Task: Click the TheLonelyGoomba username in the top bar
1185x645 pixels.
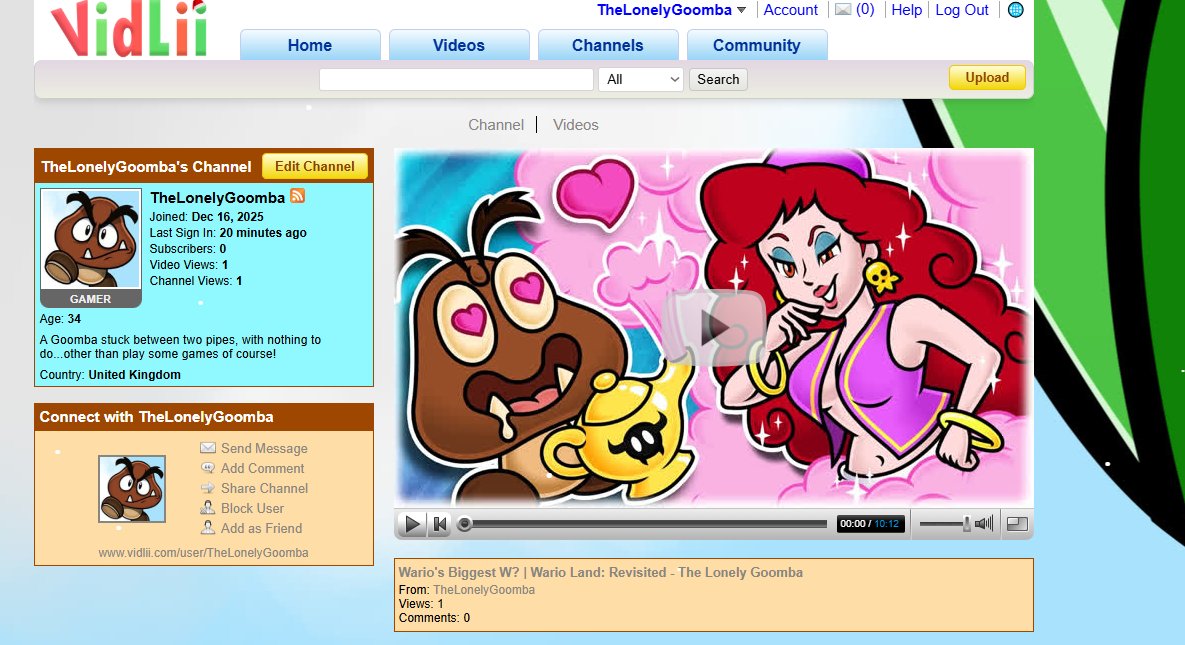Action: click(664, 10)
